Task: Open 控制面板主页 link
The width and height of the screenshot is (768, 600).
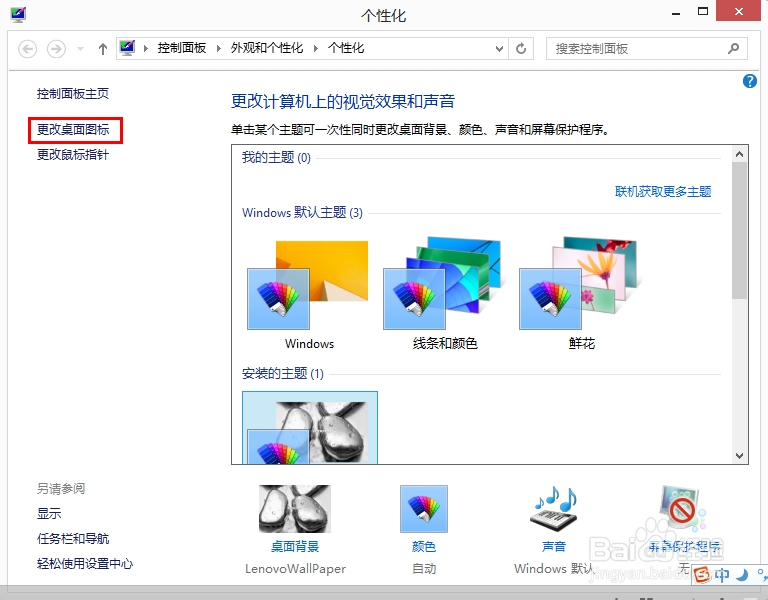Action: pos(73,93)
